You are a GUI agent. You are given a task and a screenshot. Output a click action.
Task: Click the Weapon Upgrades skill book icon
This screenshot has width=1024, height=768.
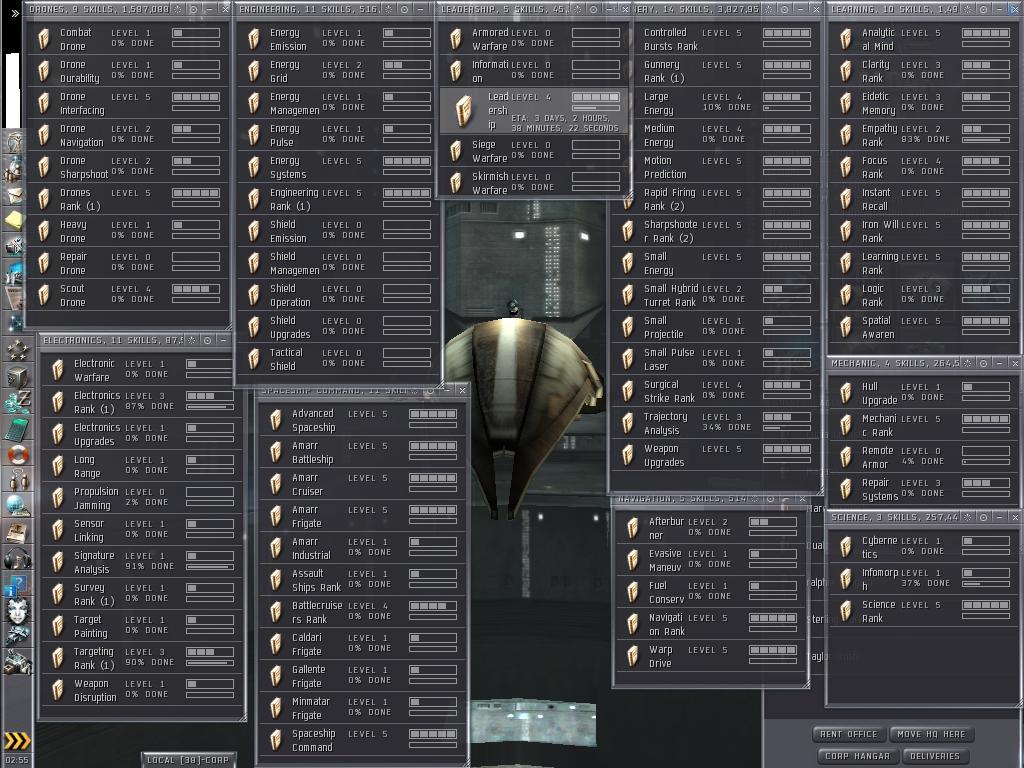[x=628, y=455]
